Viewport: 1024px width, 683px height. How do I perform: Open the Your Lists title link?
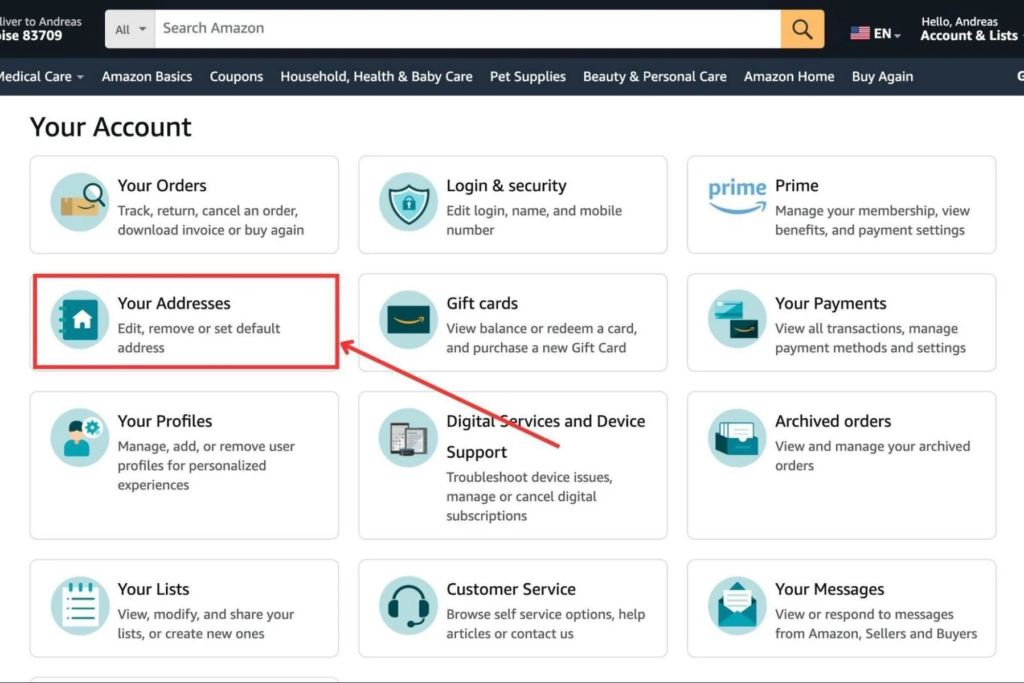pos(153,589)
